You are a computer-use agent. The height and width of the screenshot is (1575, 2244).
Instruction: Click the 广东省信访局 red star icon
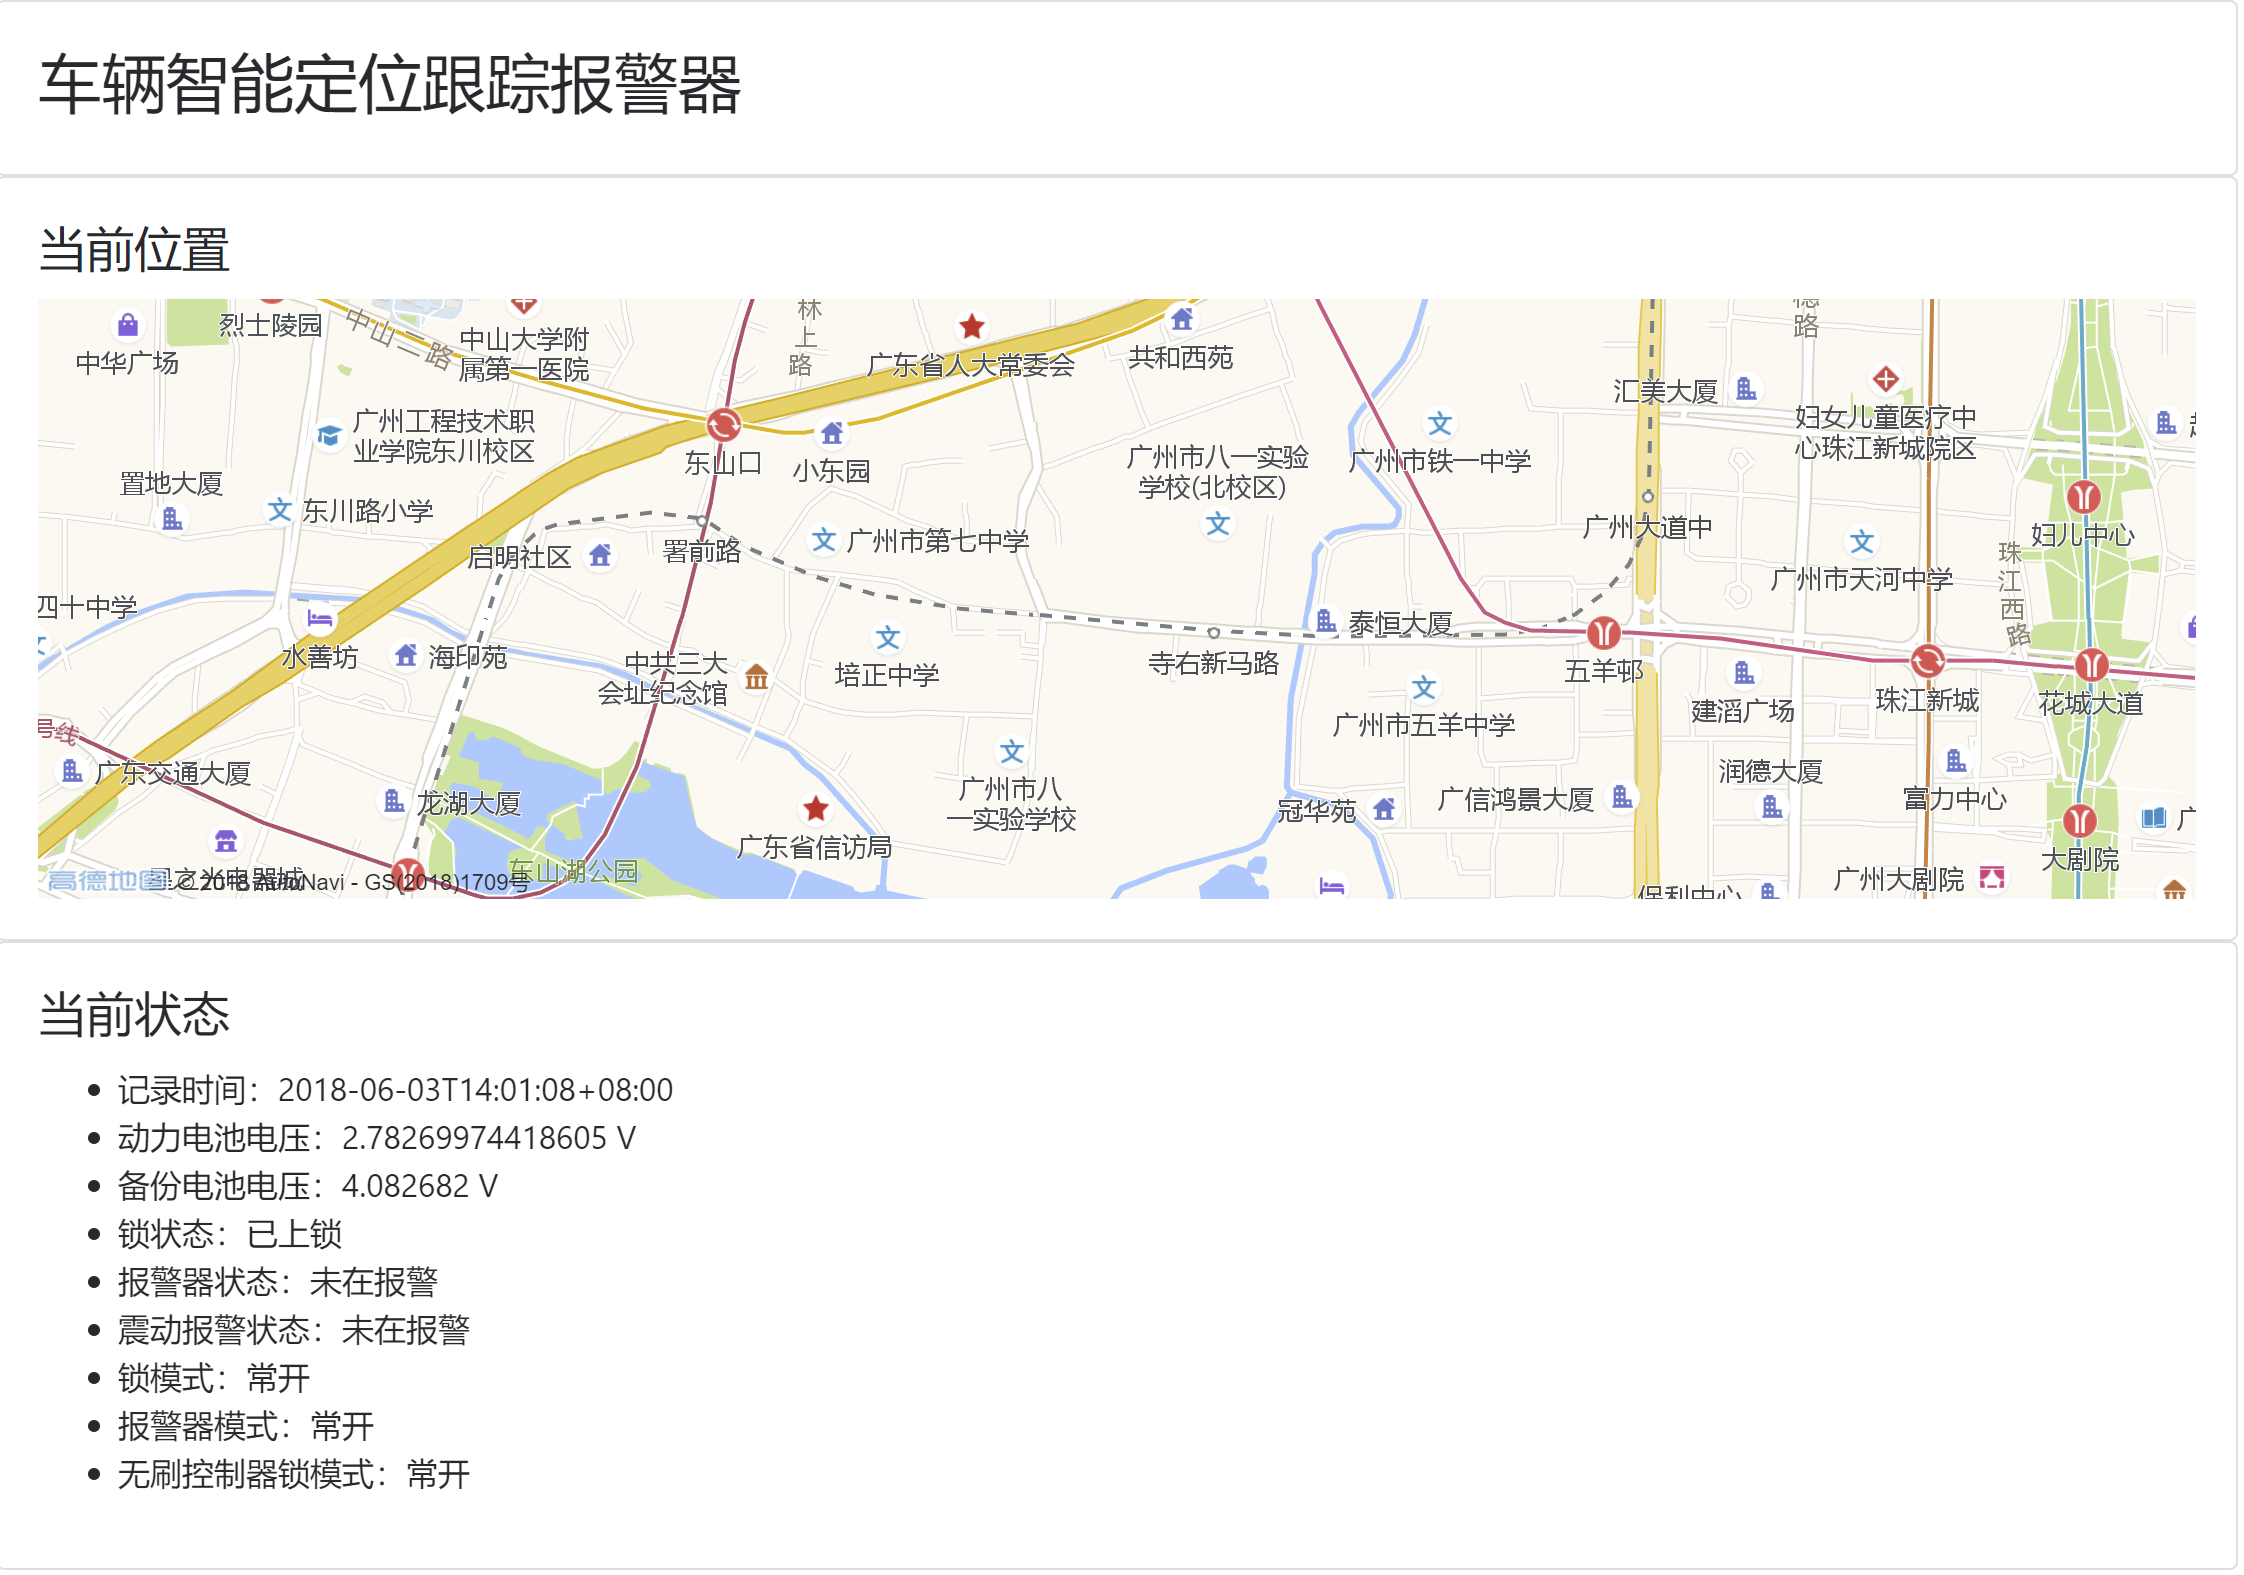[816, 808]
